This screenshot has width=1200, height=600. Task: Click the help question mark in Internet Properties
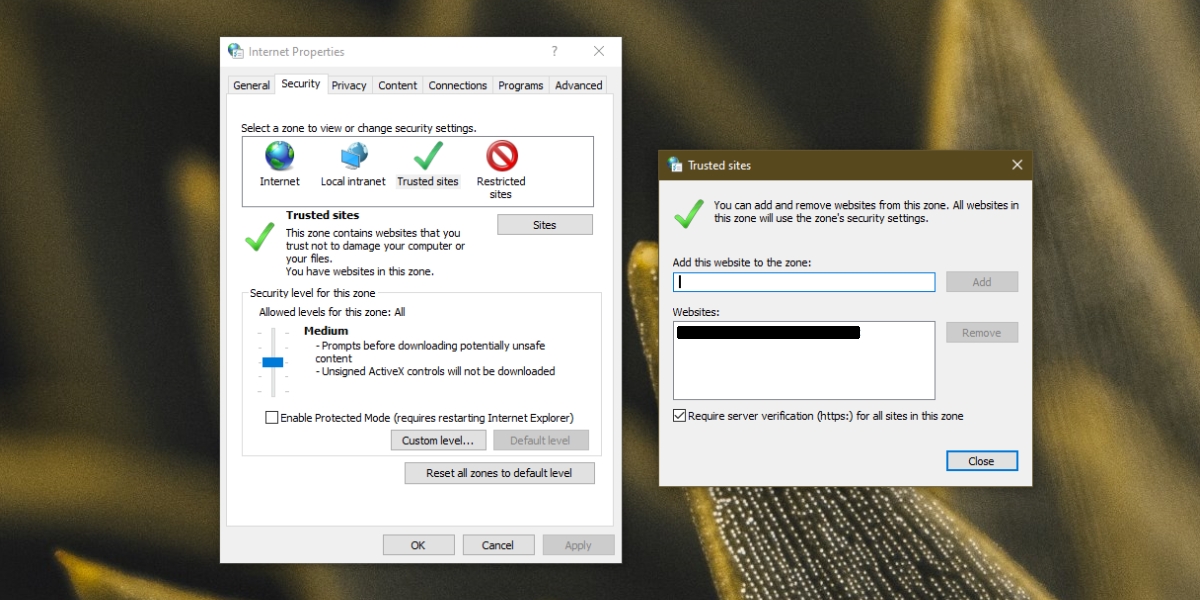(554, 51)
